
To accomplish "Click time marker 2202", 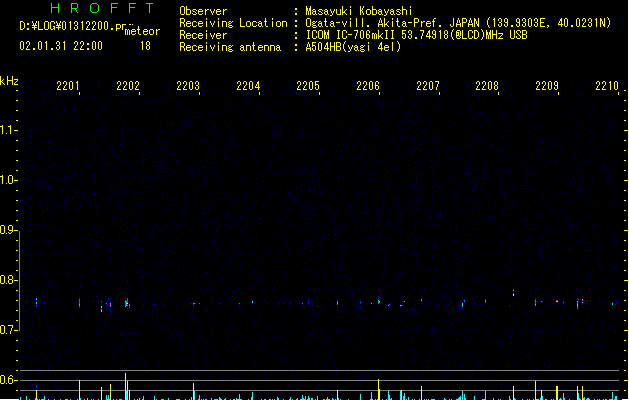I will pos(128,86).
